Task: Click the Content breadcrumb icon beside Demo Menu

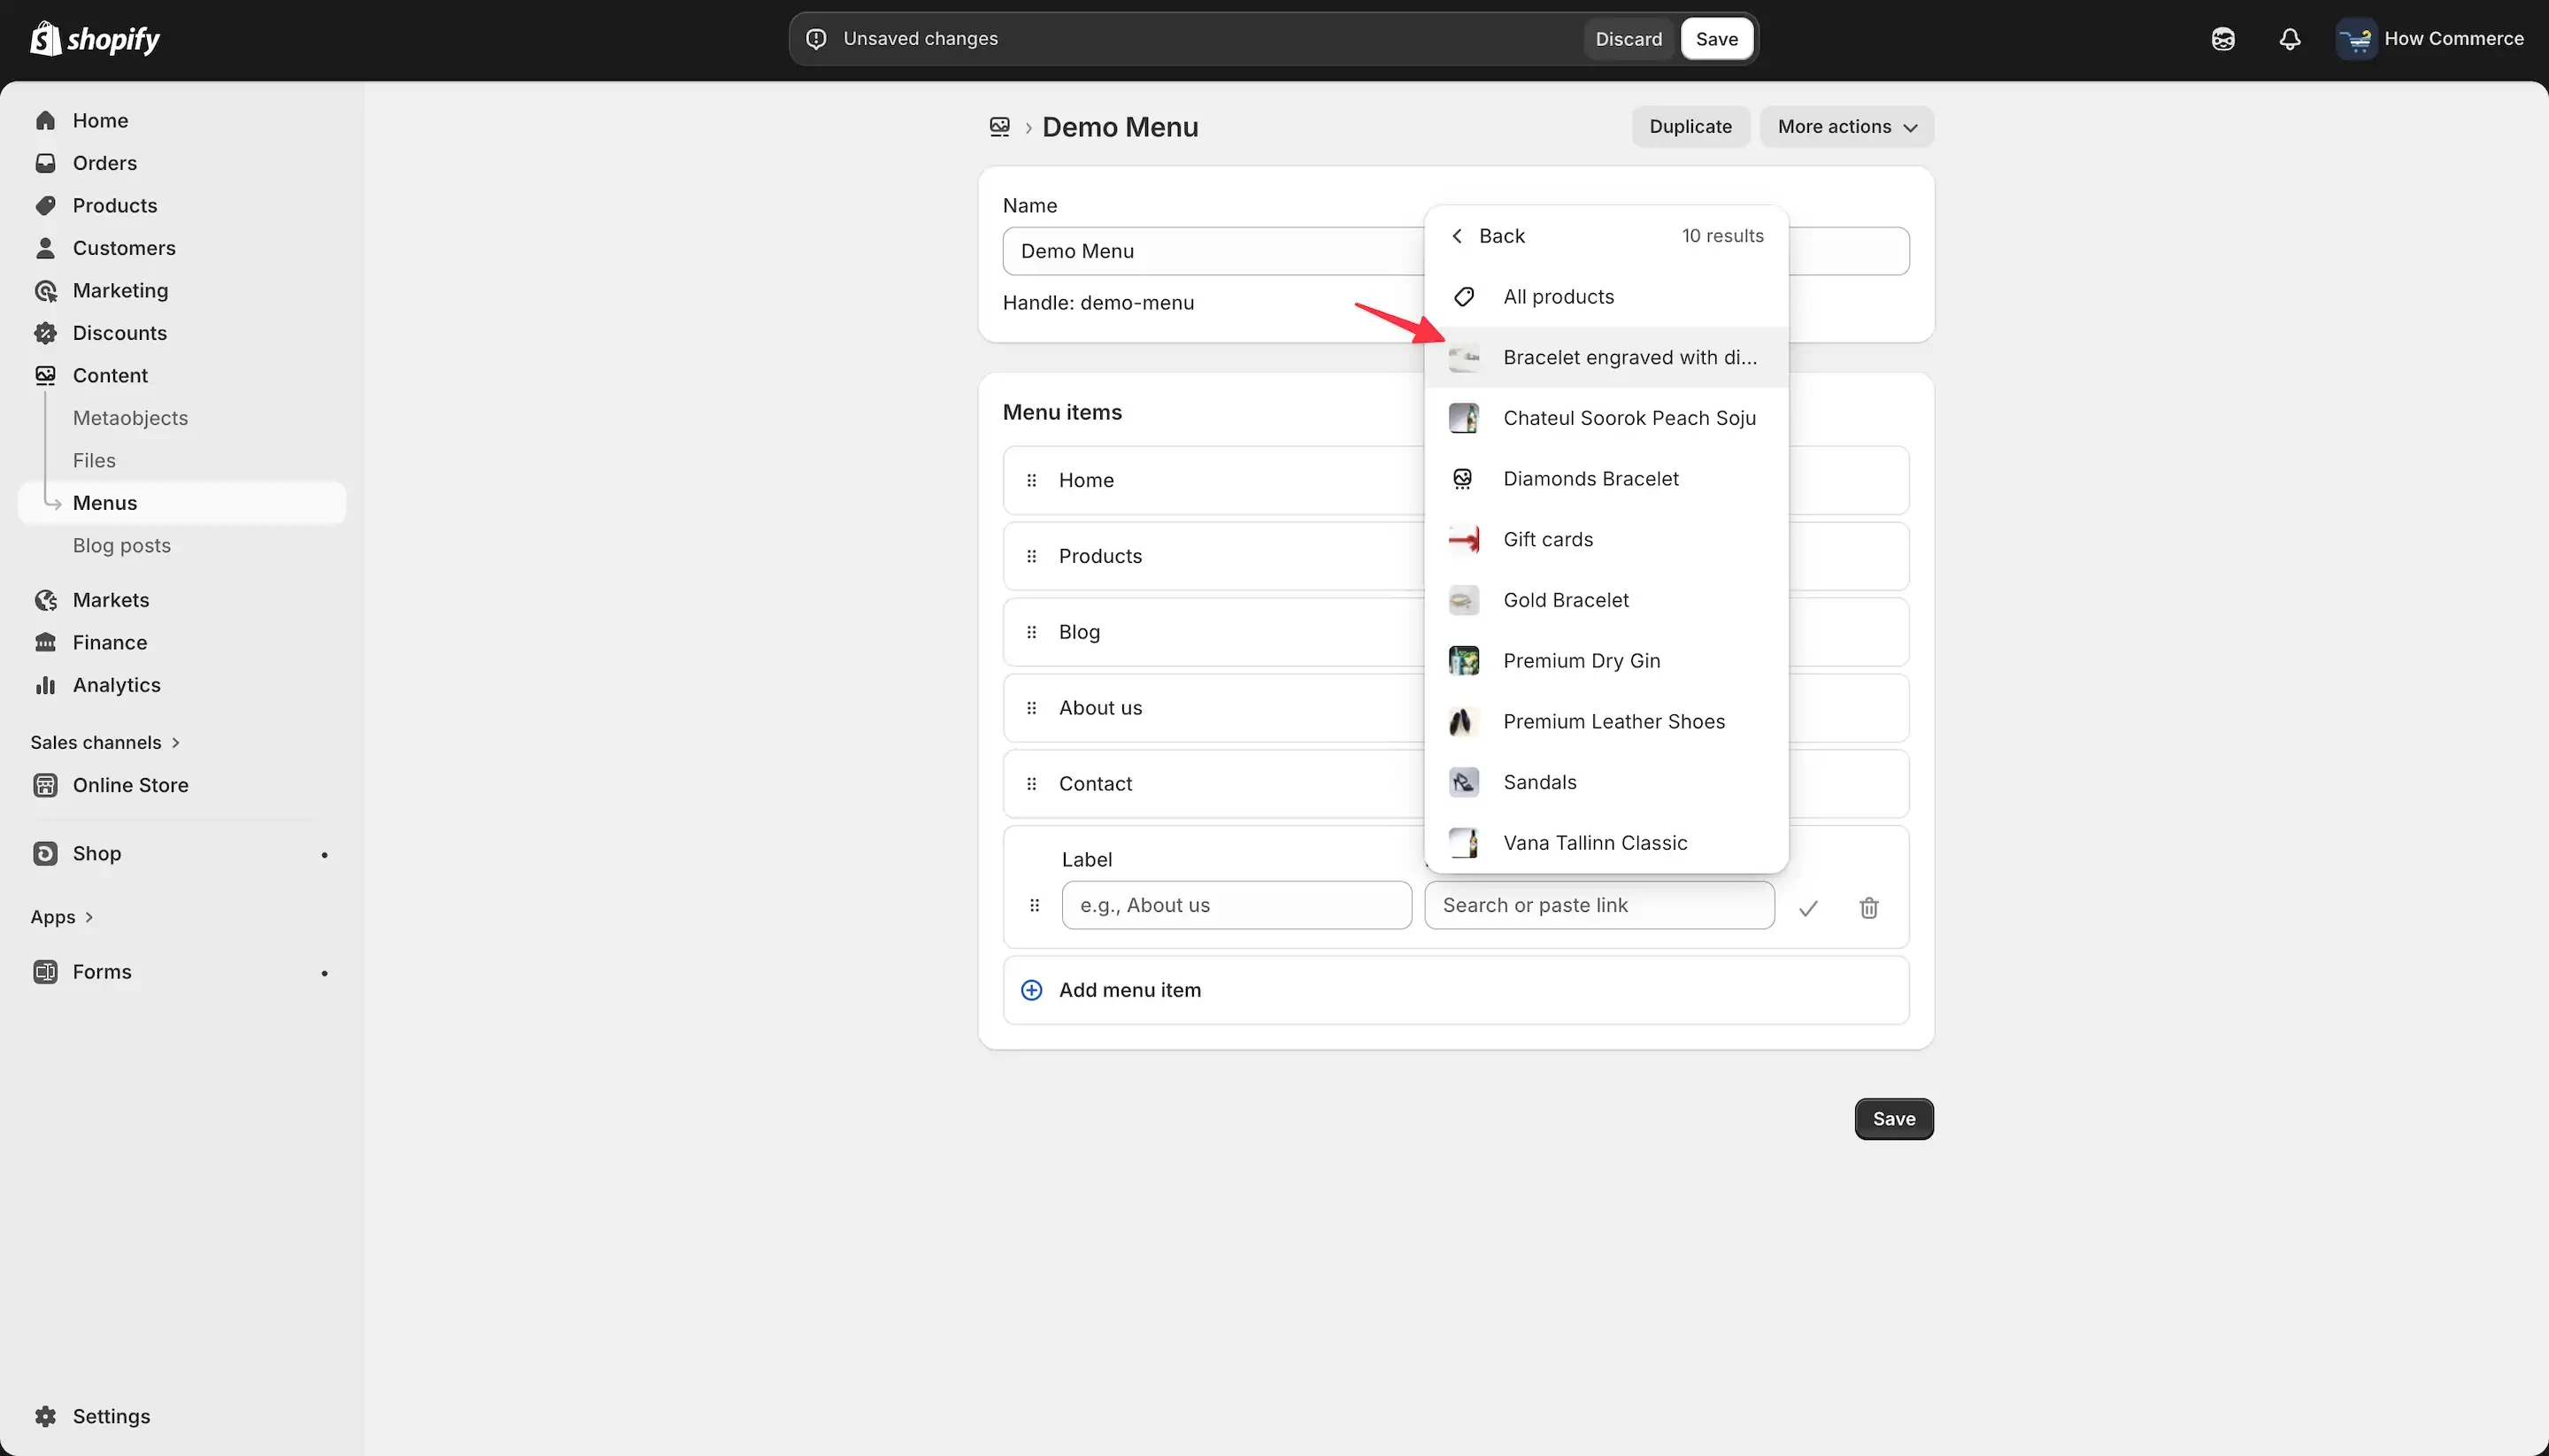Action: [x=999, y=127]
